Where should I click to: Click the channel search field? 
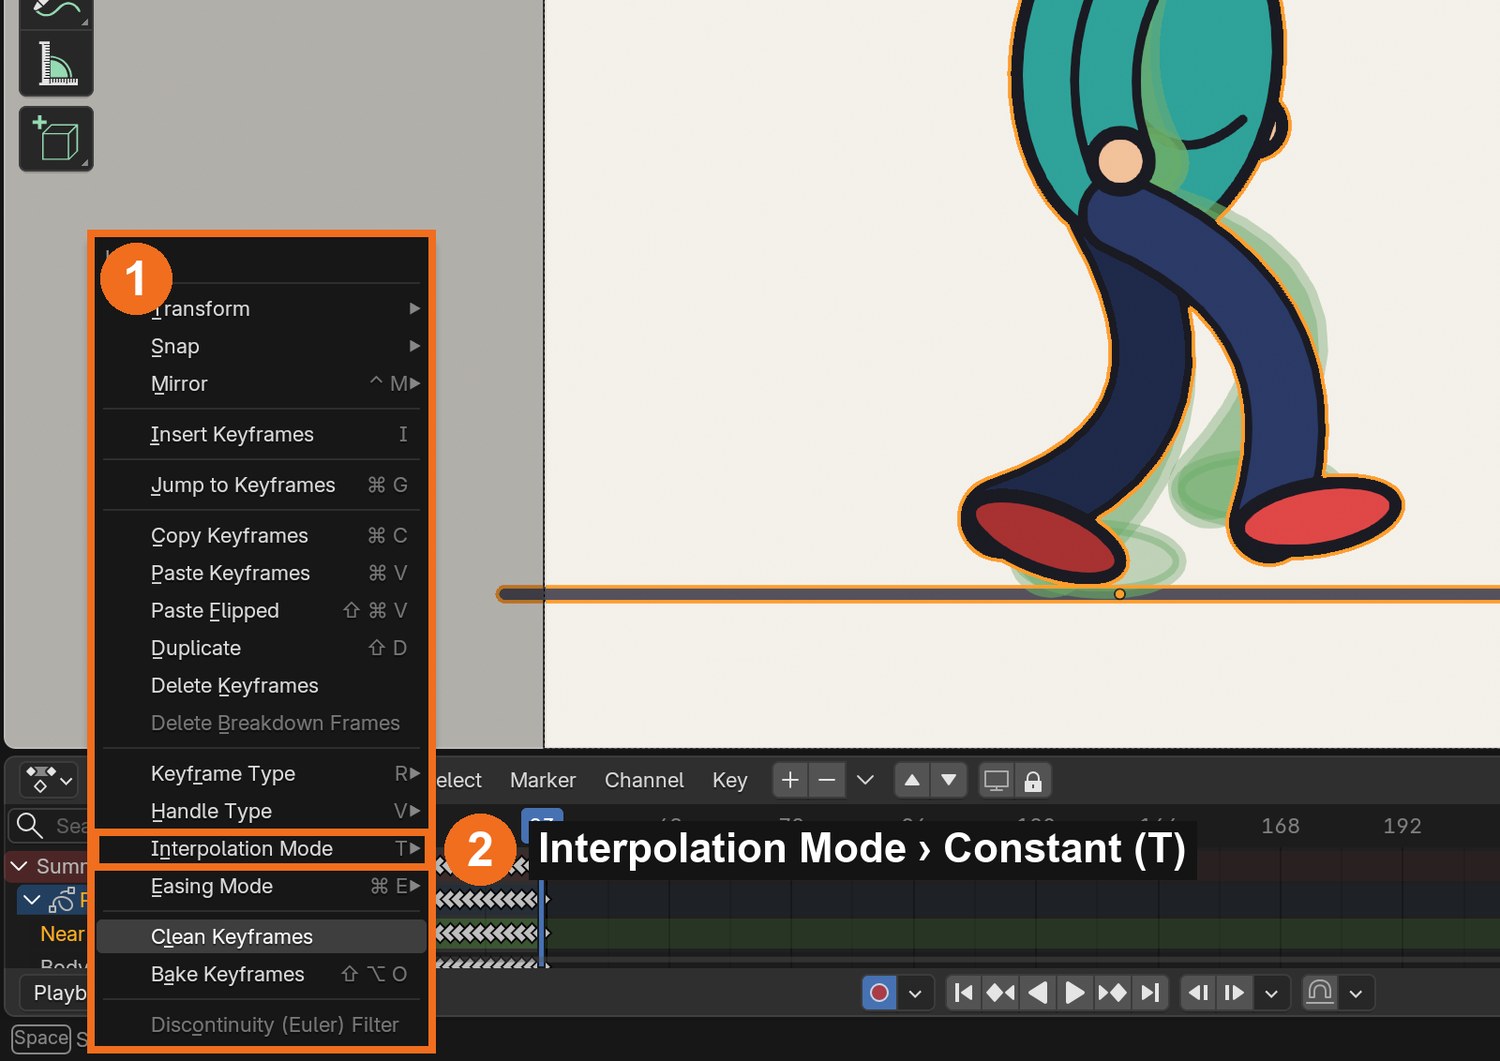50,825
